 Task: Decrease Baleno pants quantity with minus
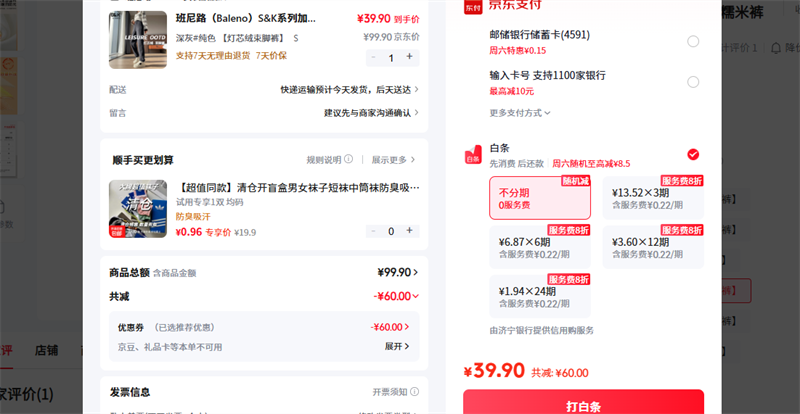point(373,57)
